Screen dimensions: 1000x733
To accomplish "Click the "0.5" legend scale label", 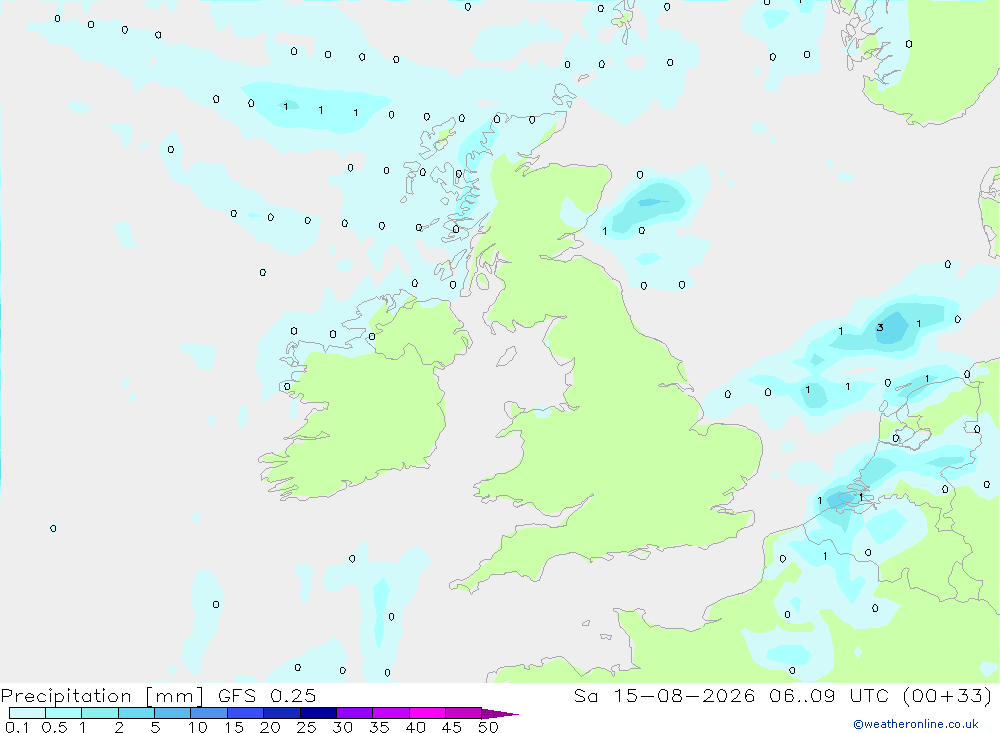I will [x=54, y=727].
